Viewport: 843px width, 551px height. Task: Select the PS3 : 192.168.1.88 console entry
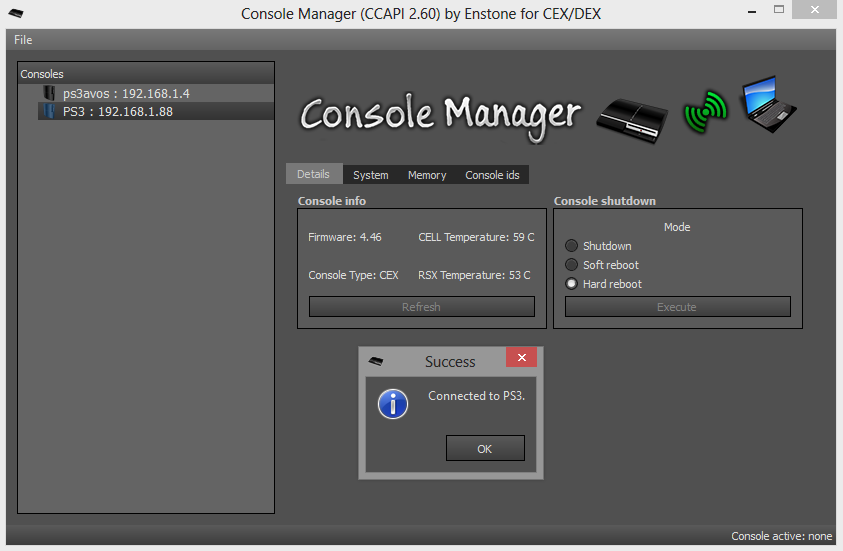tap(156, 111)
